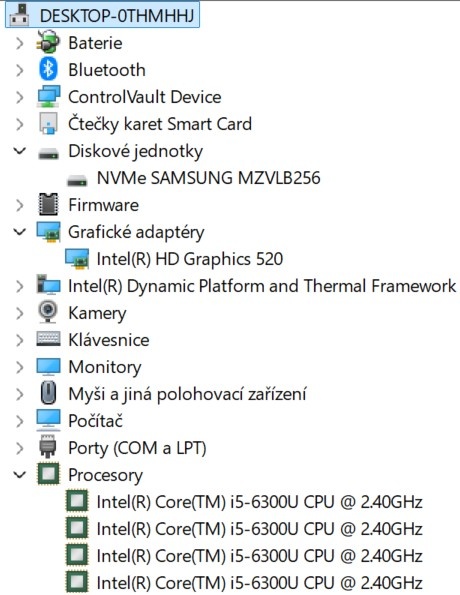Click the computer icon beside DESKTOP-0THMHHJ
This screenshot has height=595, width=460.
[x=20, y=16]
